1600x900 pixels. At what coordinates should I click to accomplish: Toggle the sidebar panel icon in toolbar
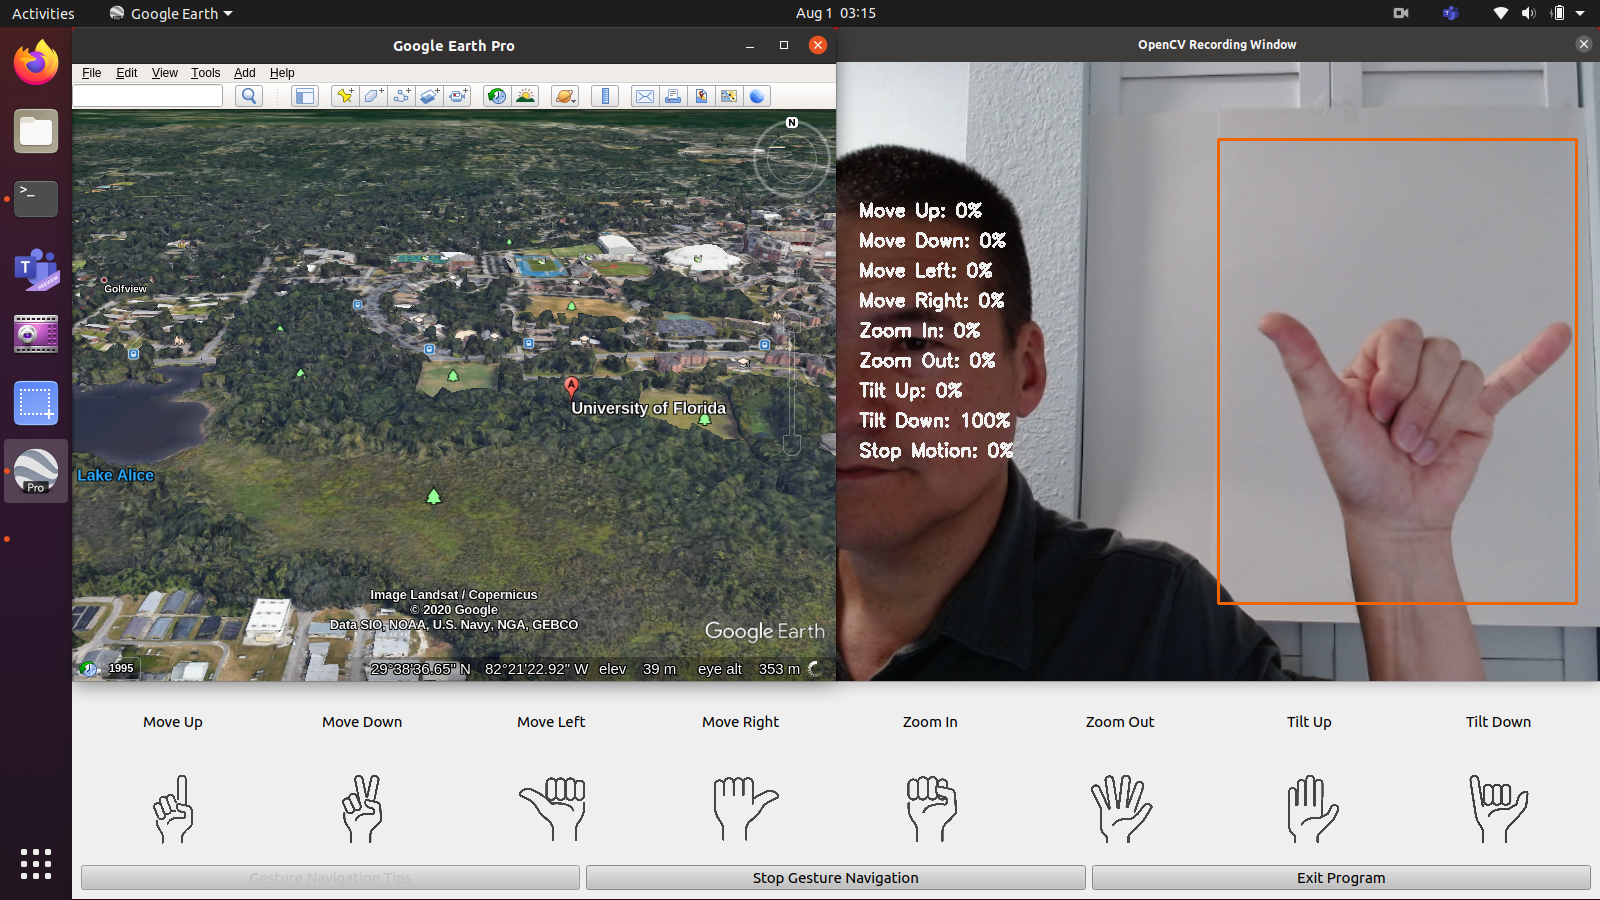305,96
